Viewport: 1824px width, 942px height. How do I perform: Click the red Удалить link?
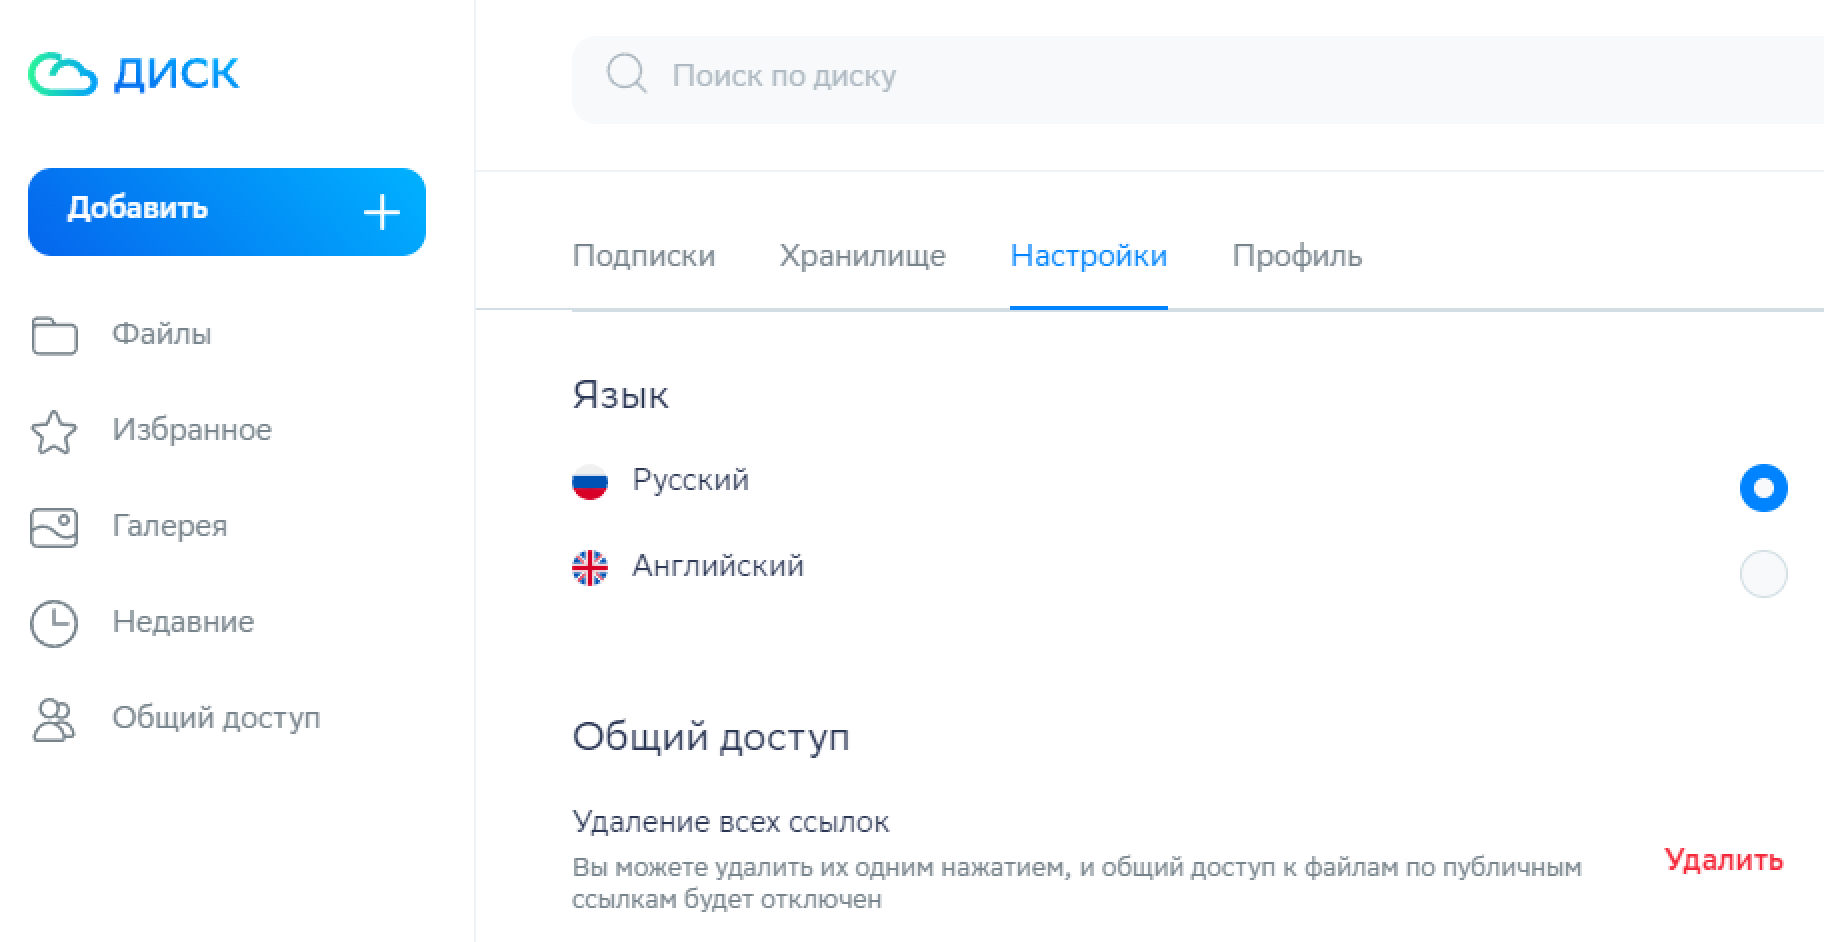tap(1724, 860)
